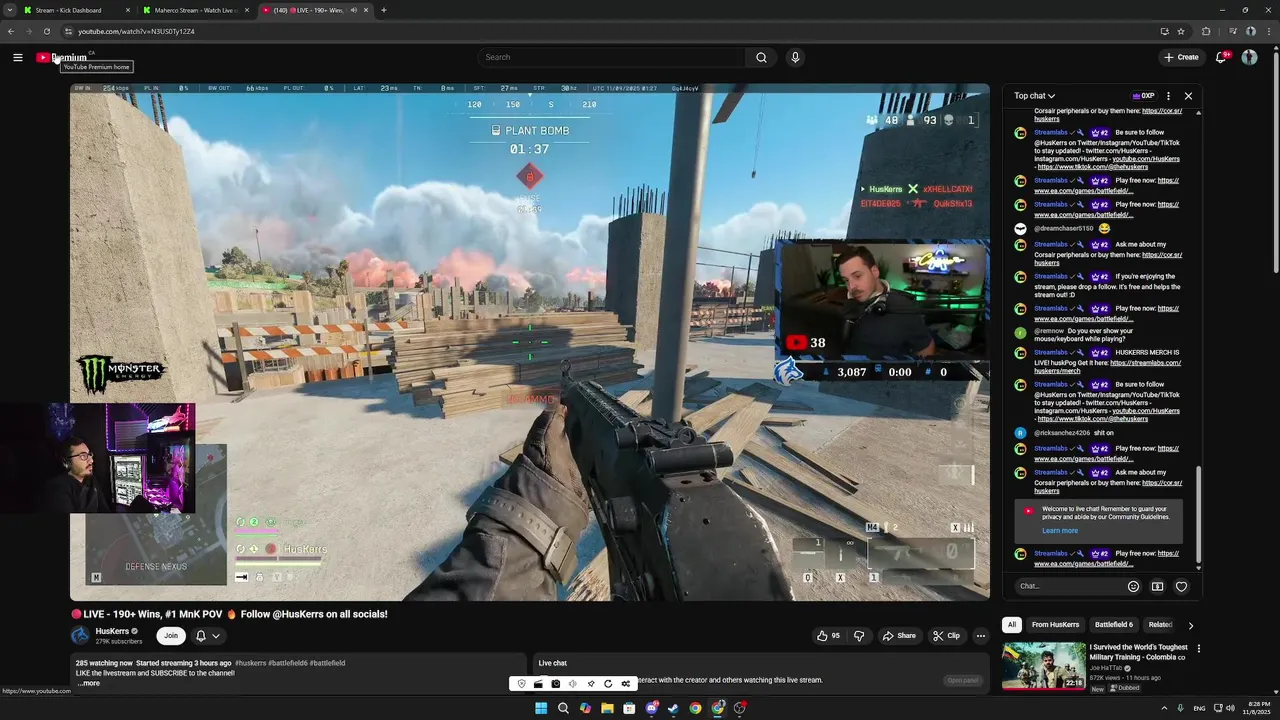This screenshot has height=720, width=1280.
Task: Send a heart reaction in chat
Action: [x=1181, y=587]
